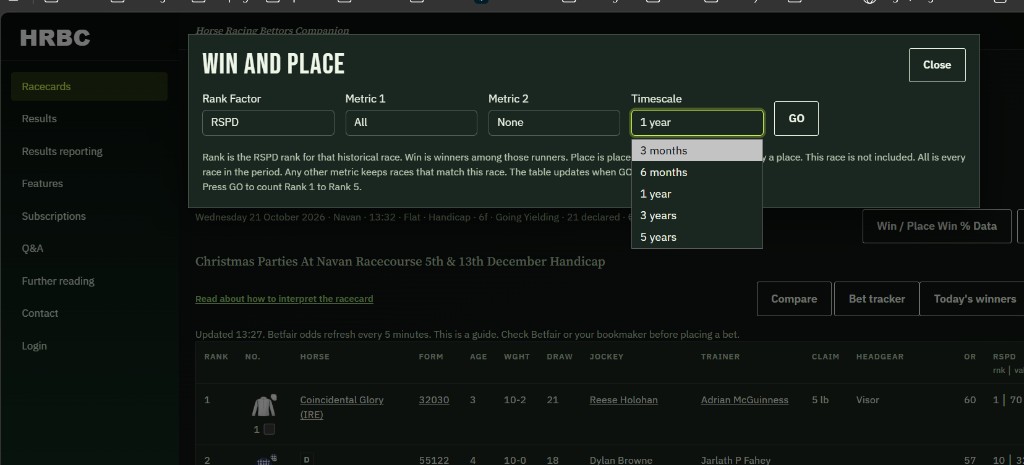
Task: Click the OR column header
Action: coord(970,357)
